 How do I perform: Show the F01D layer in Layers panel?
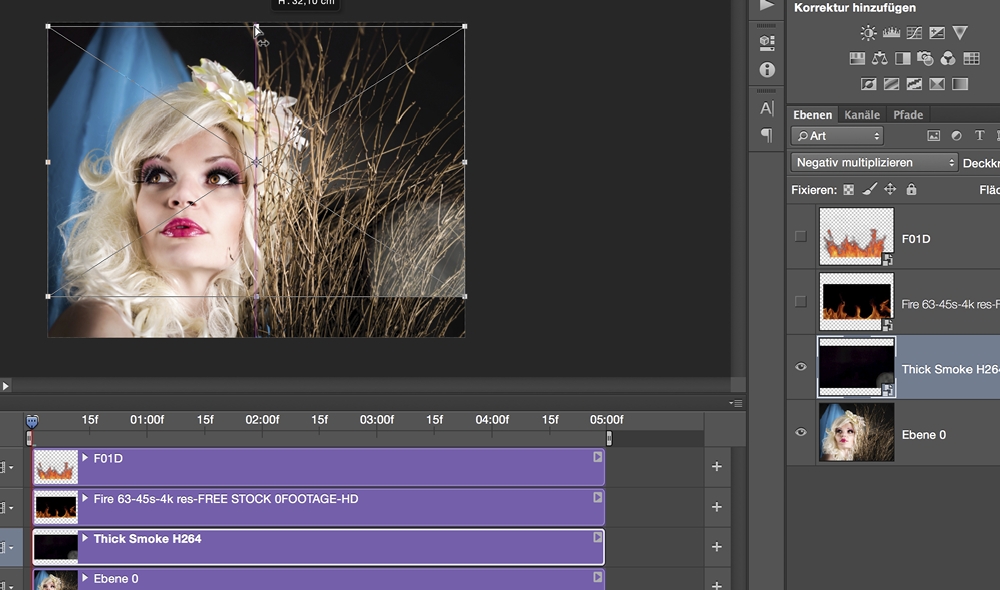pos(800,237)
